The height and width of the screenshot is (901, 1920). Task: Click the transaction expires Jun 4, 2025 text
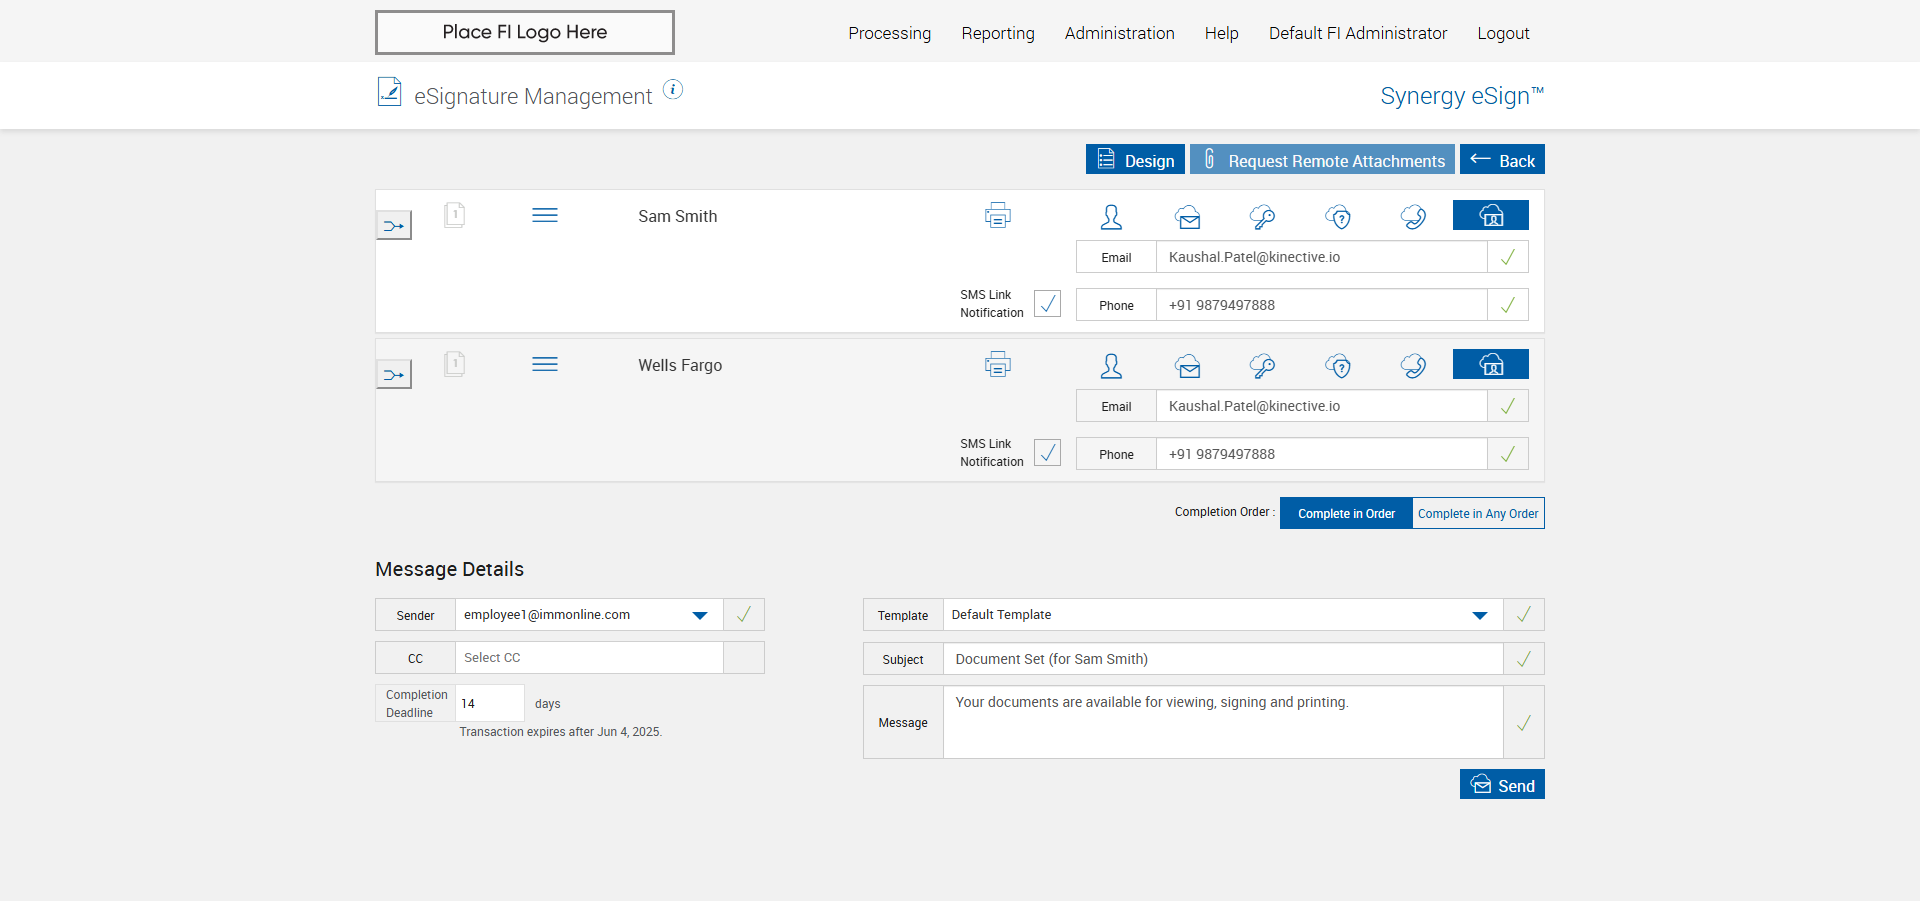tap(561, 732)
